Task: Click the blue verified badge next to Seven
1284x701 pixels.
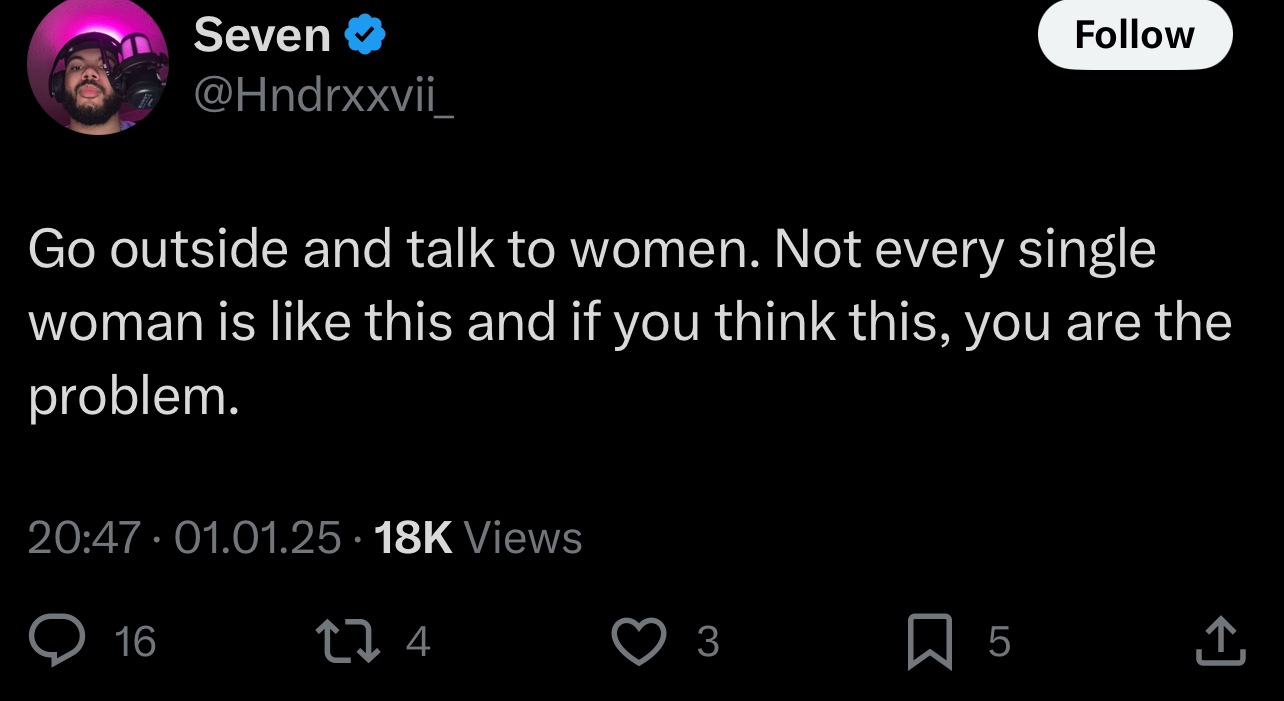Action: [366, 35]
